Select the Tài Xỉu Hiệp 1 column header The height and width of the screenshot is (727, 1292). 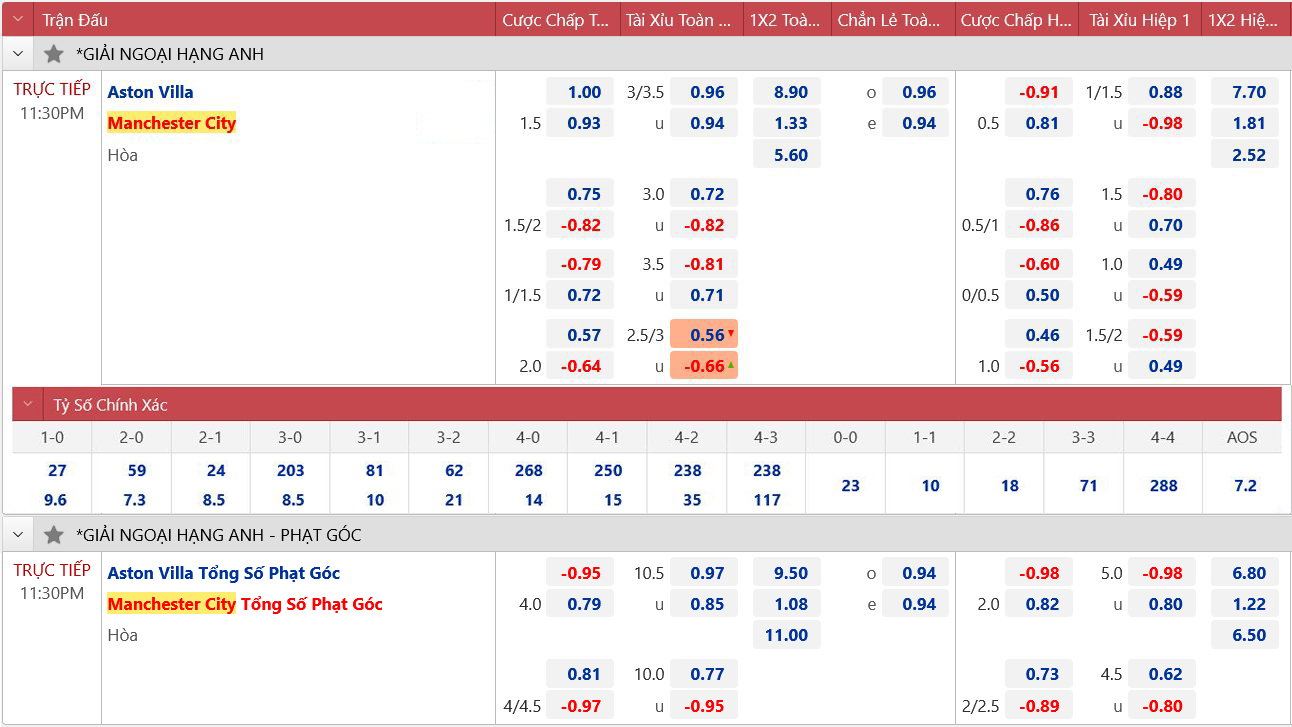(x=1139, y=20)
